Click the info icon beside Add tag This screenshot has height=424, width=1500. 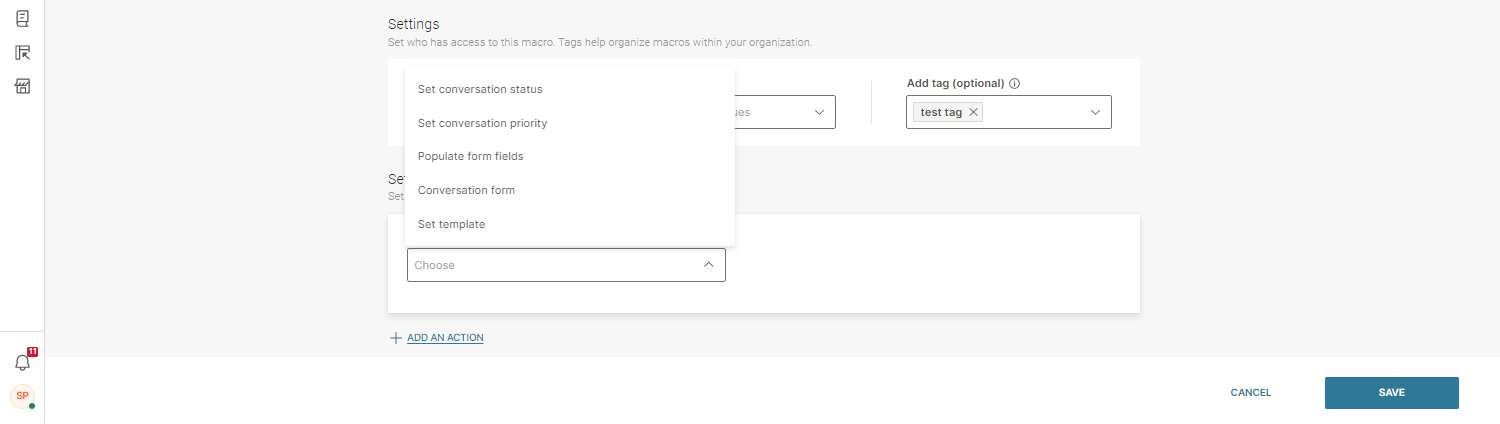point(1015,84)
